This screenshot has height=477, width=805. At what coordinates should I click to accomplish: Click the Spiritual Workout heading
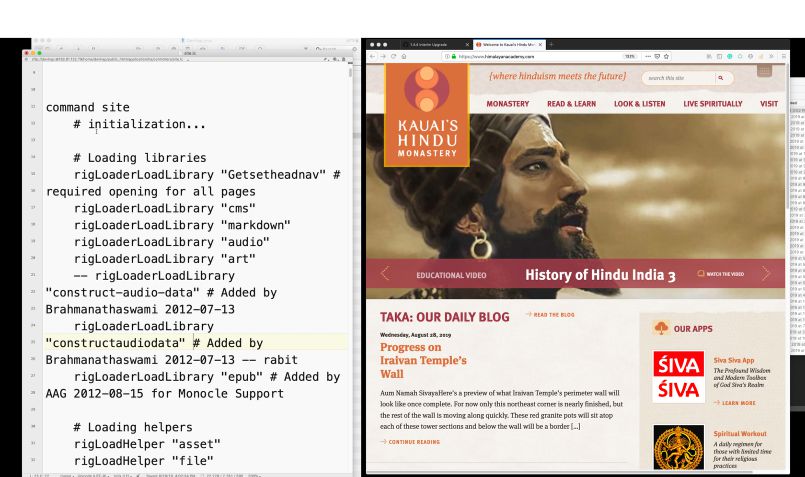[740, 434]
